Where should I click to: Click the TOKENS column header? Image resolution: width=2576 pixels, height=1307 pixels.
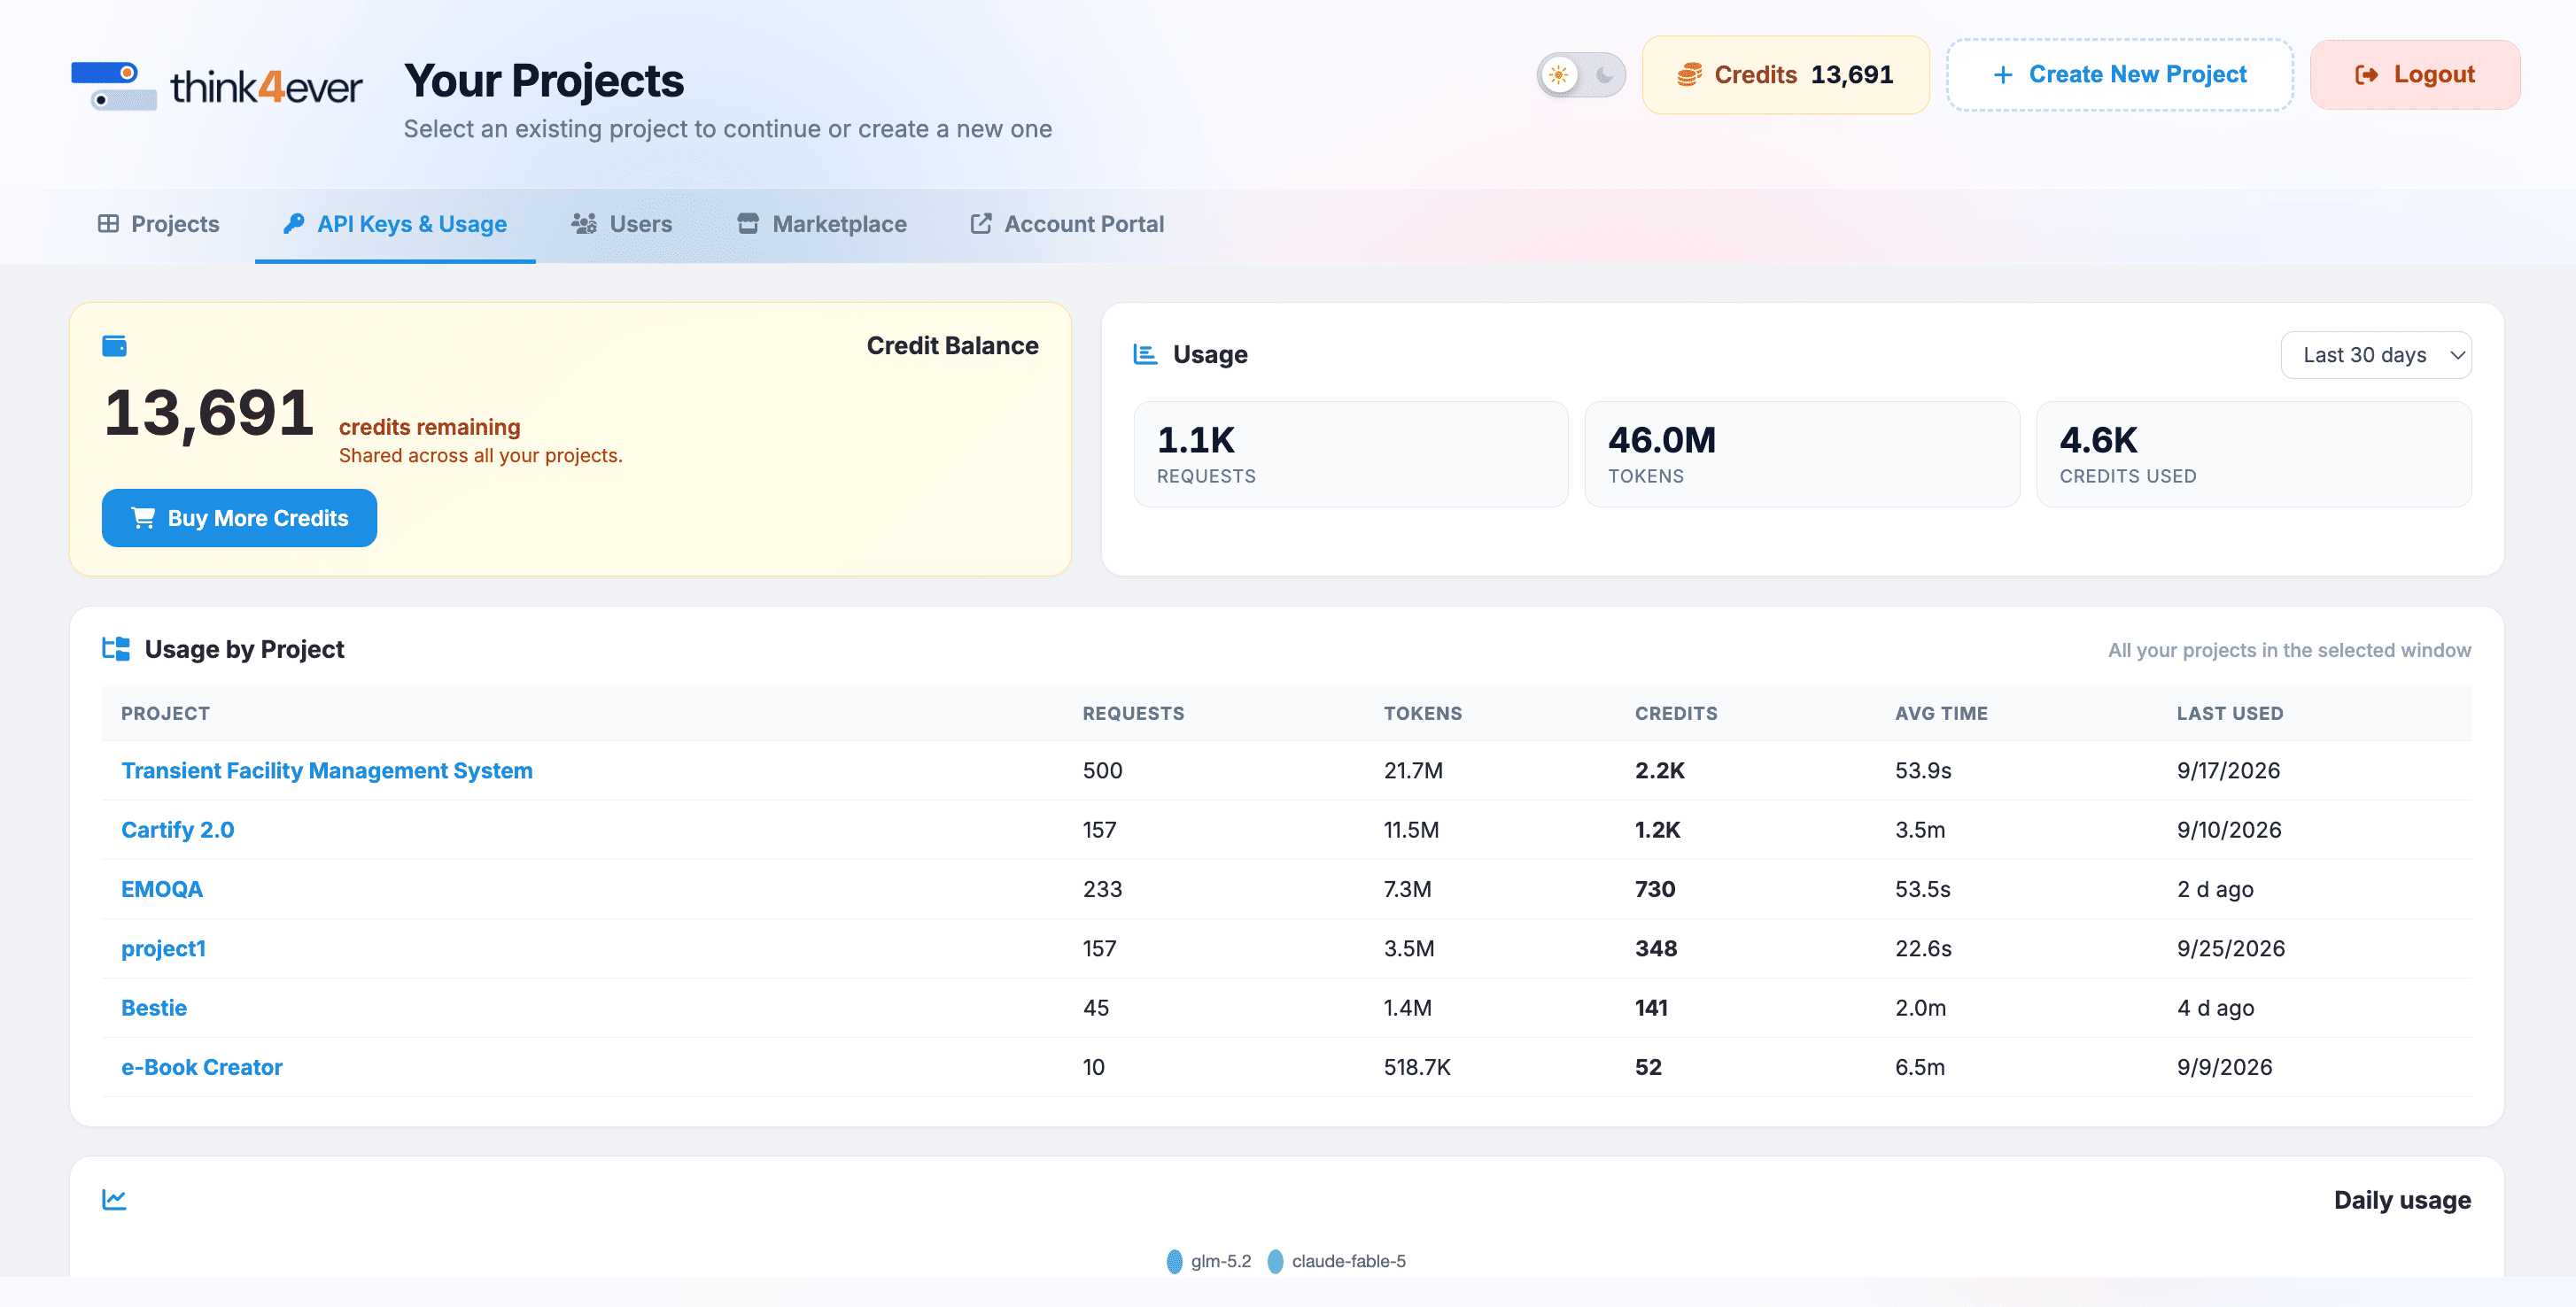click(x=1422, y=714)
